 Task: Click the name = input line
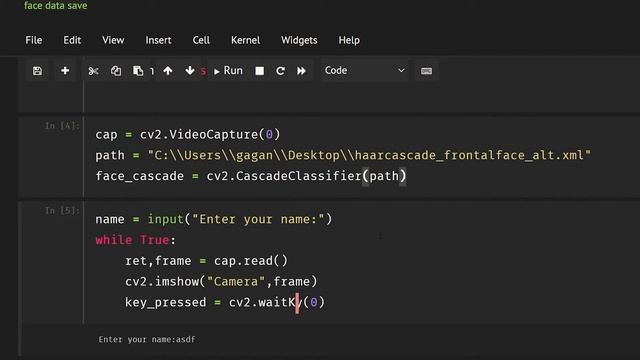(213, 219)
